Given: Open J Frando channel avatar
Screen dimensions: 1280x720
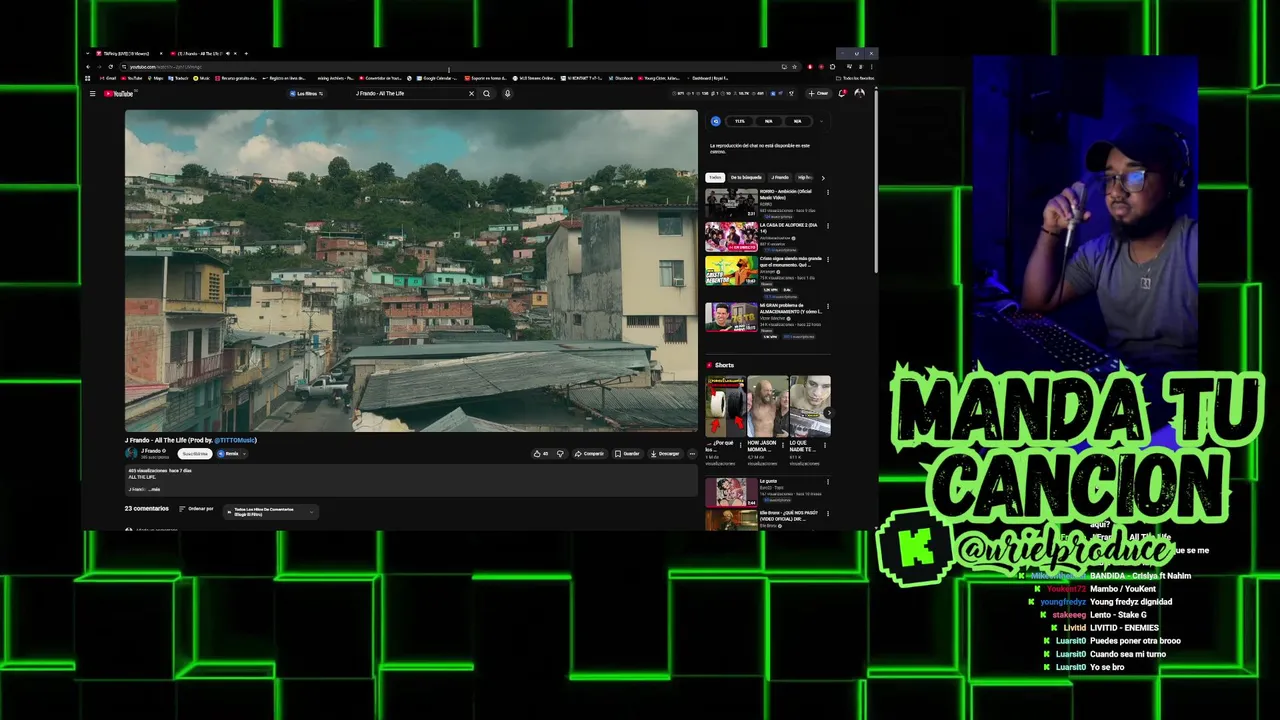Looking at the screenshot, I should click(x=131, y=453).
